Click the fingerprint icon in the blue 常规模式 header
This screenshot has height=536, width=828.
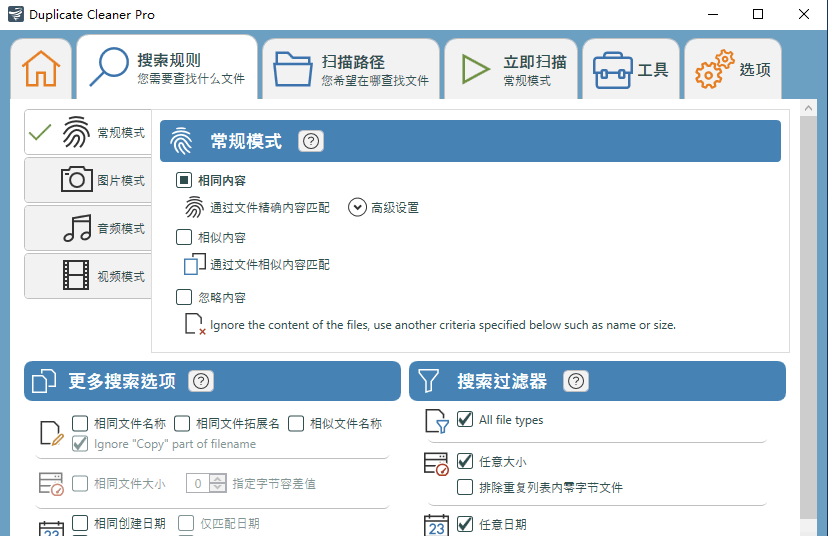coord(181,141)
